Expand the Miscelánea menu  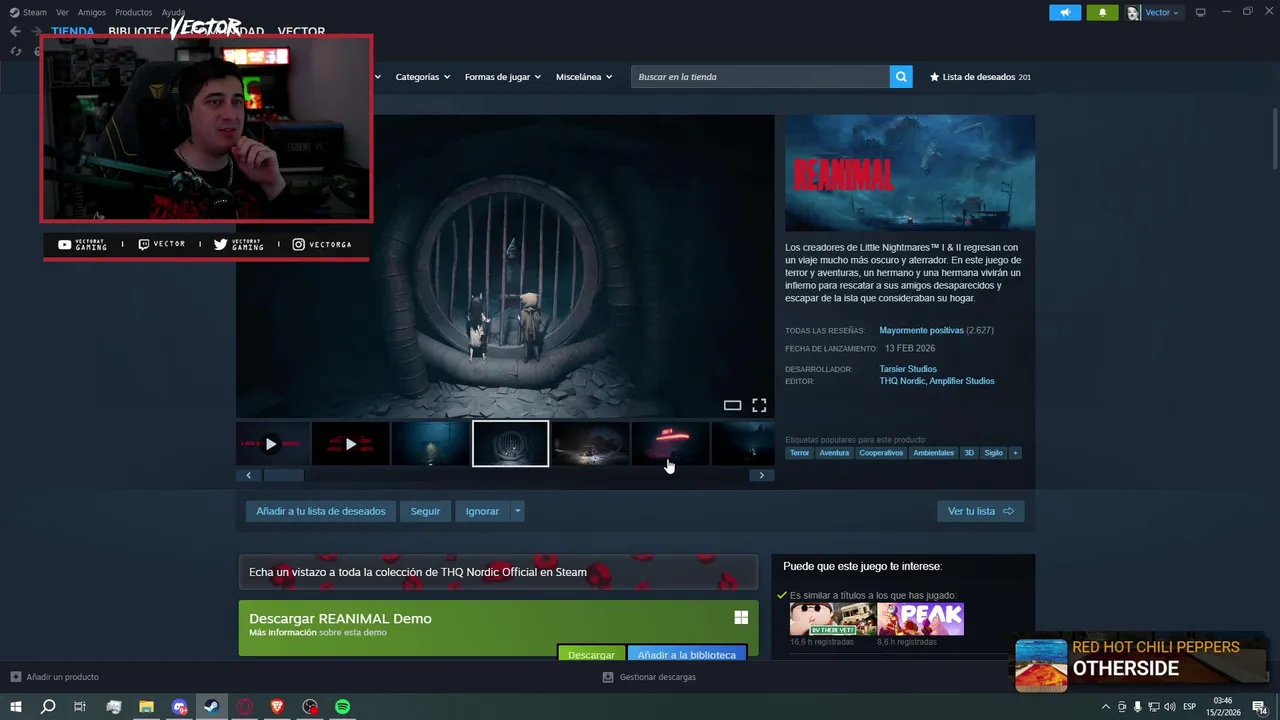click(x=584, y=77)
